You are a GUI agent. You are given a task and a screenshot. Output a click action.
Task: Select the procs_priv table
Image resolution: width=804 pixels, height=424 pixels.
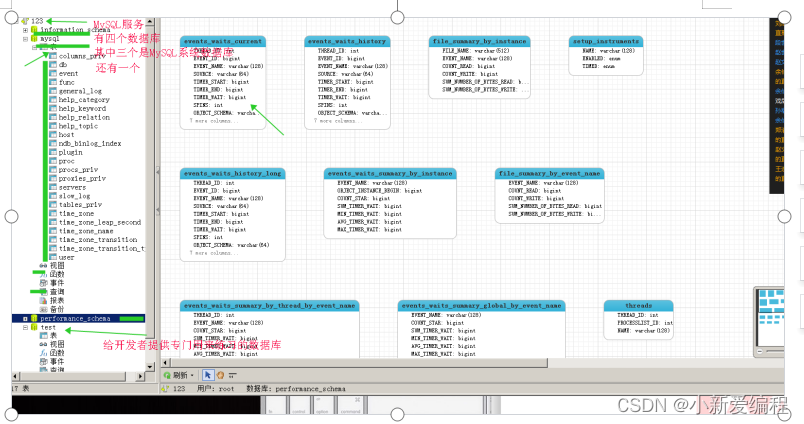point(78,170)
